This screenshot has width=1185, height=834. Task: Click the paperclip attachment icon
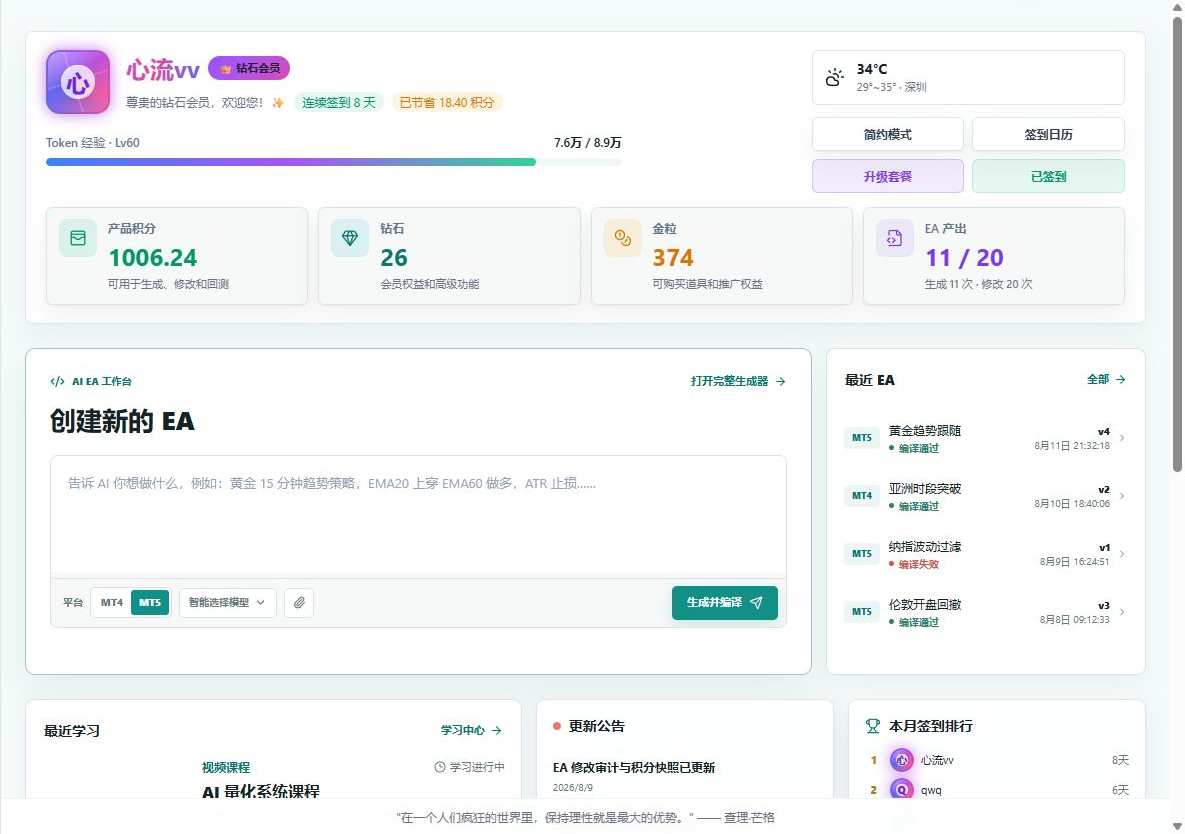coord(299,603)
